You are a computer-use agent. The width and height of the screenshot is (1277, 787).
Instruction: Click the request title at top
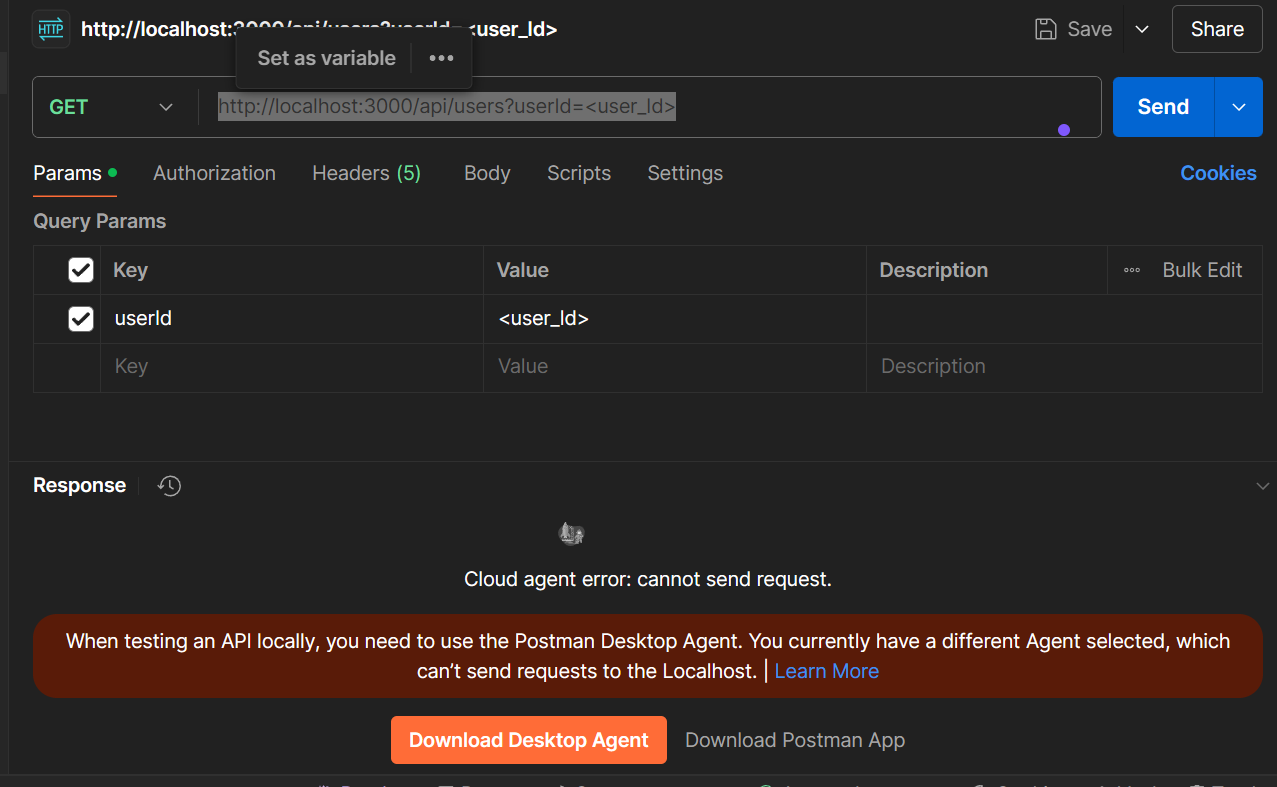pyautogui.click(x=319, y=29)
